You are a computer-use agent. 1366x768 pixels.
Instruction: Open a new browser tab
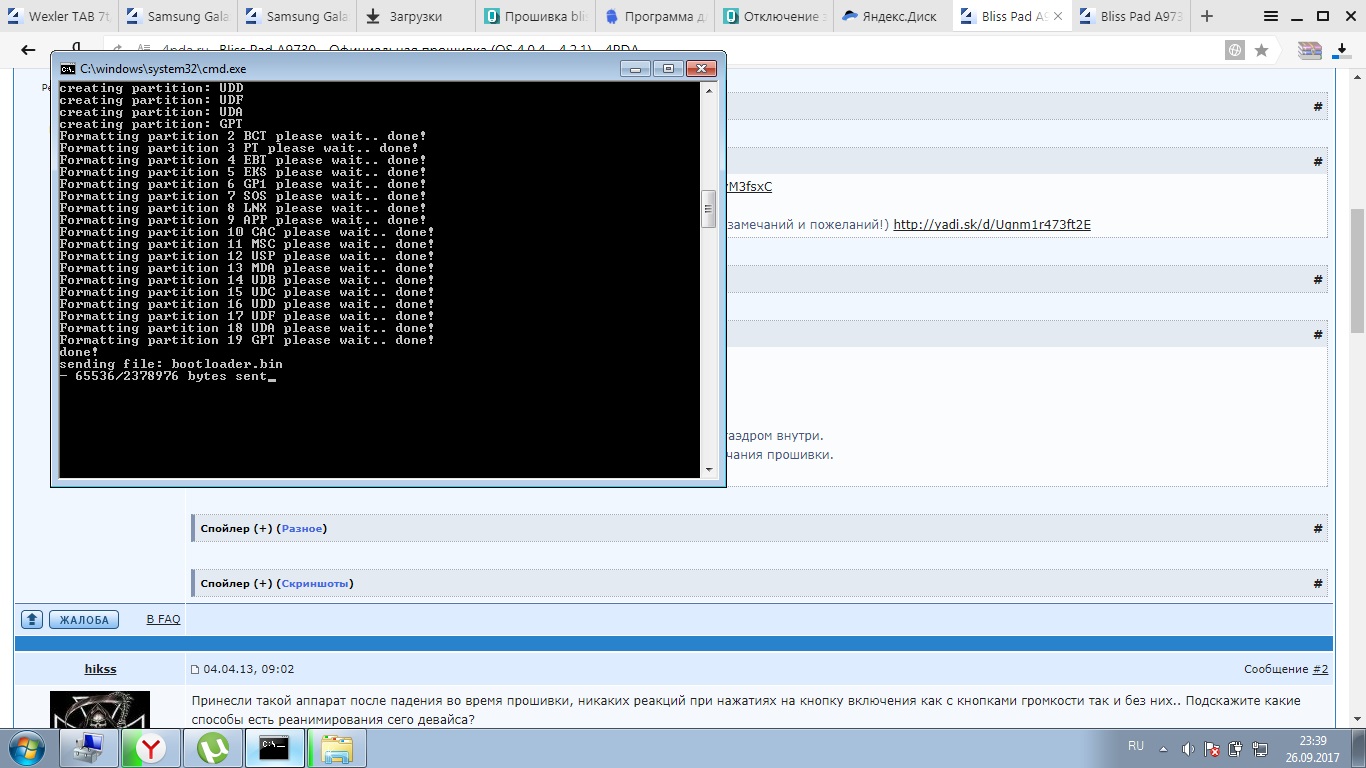[x=1207, y=16]
